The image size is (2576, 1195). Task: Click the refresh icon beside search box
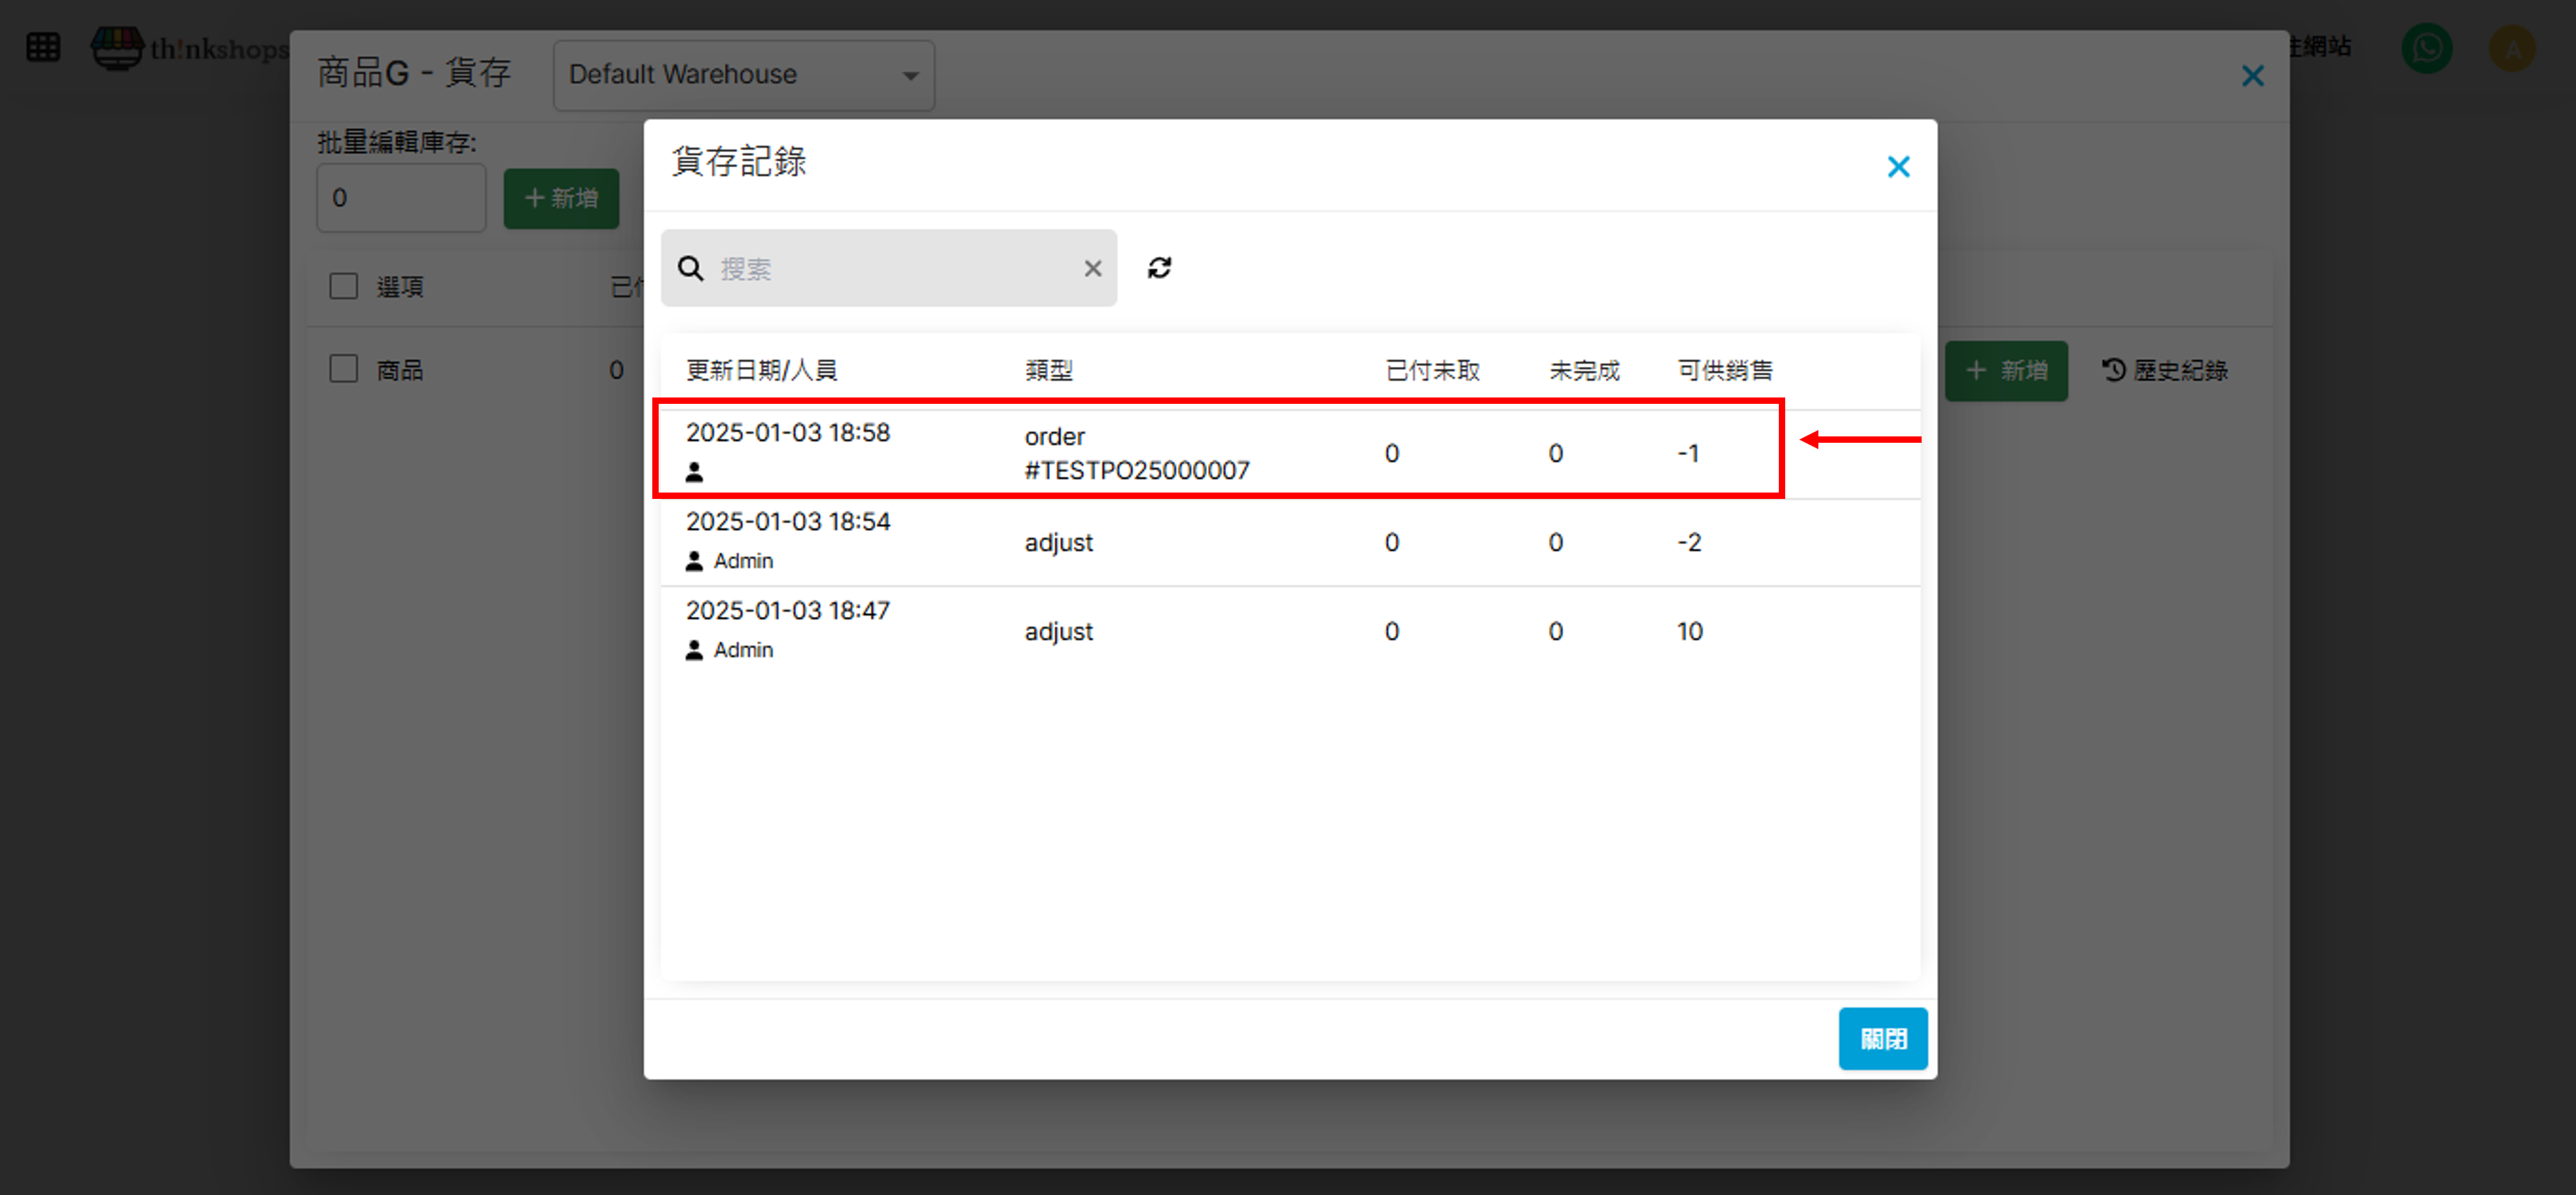tap(1159, 268)
